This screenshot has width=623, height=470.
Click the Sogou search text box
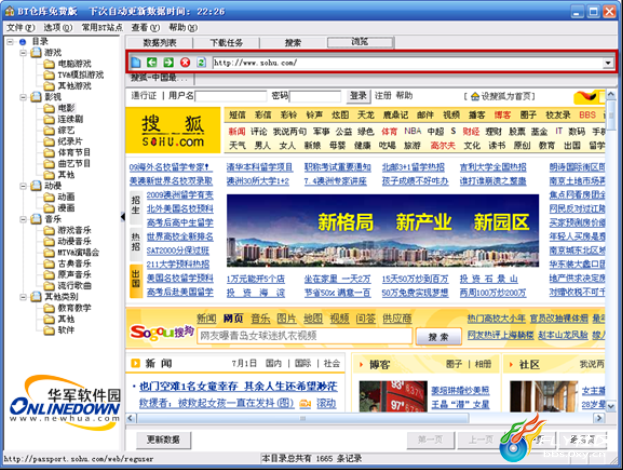(305, 336)
